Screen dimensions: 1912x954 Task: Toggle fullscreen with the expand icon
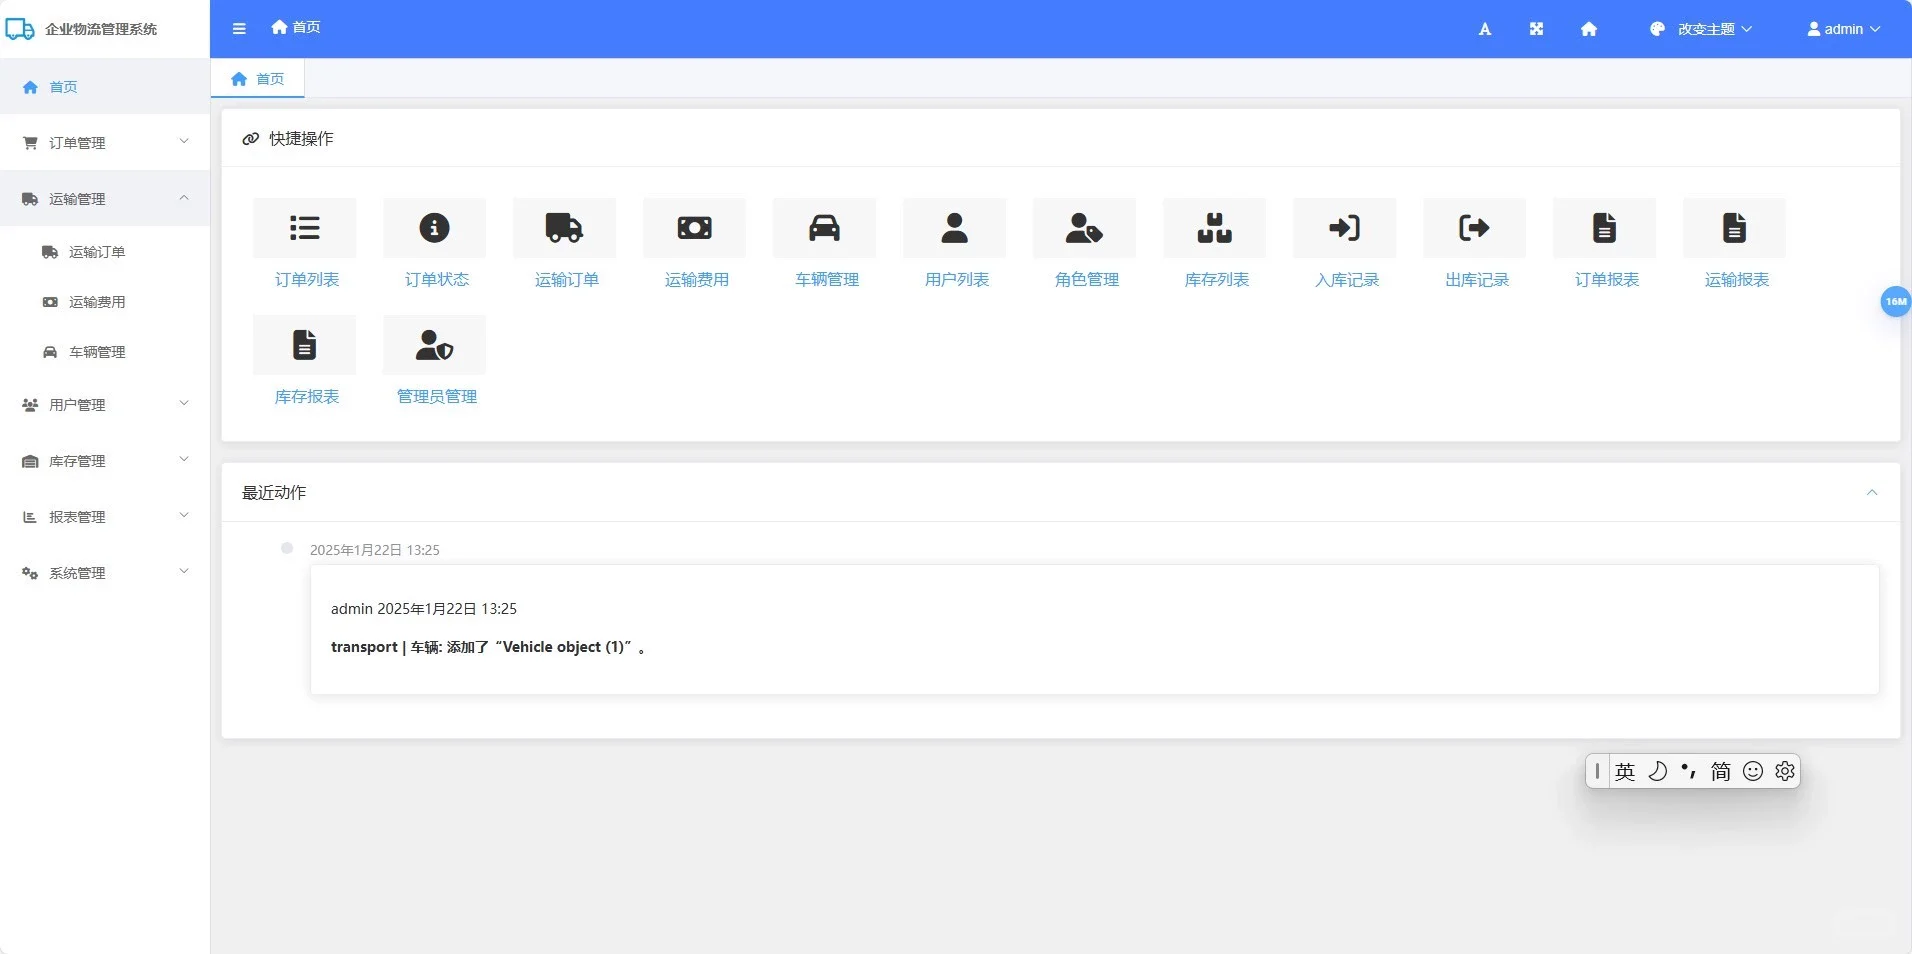tap(1537, 29)
